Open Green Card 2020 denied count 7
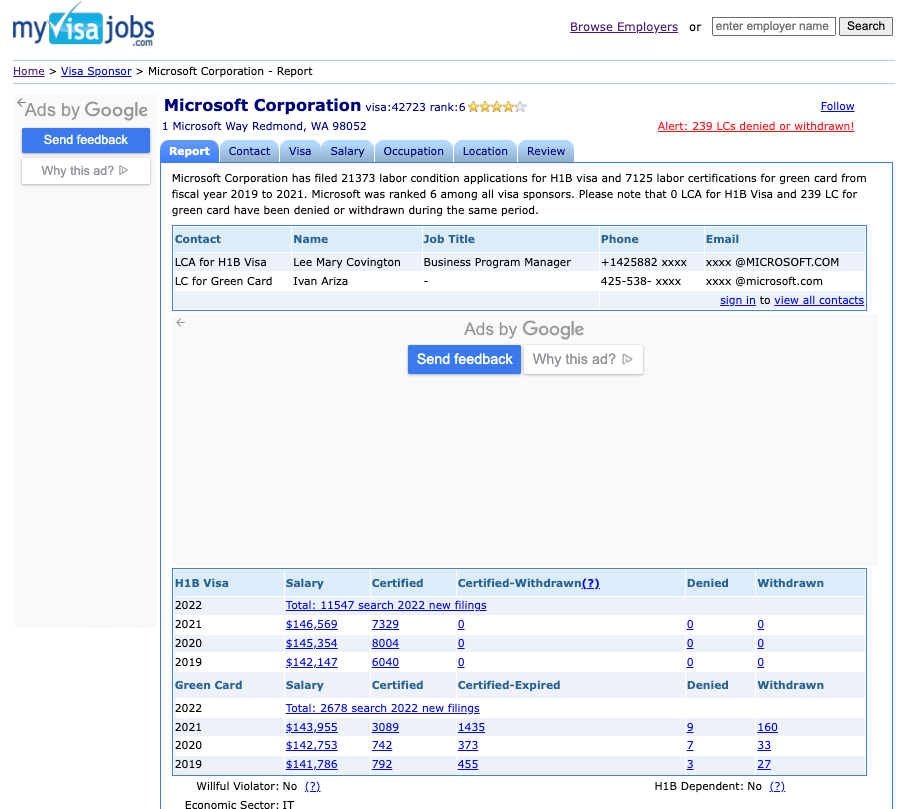 pyautogui.click(x=690, y=745)
